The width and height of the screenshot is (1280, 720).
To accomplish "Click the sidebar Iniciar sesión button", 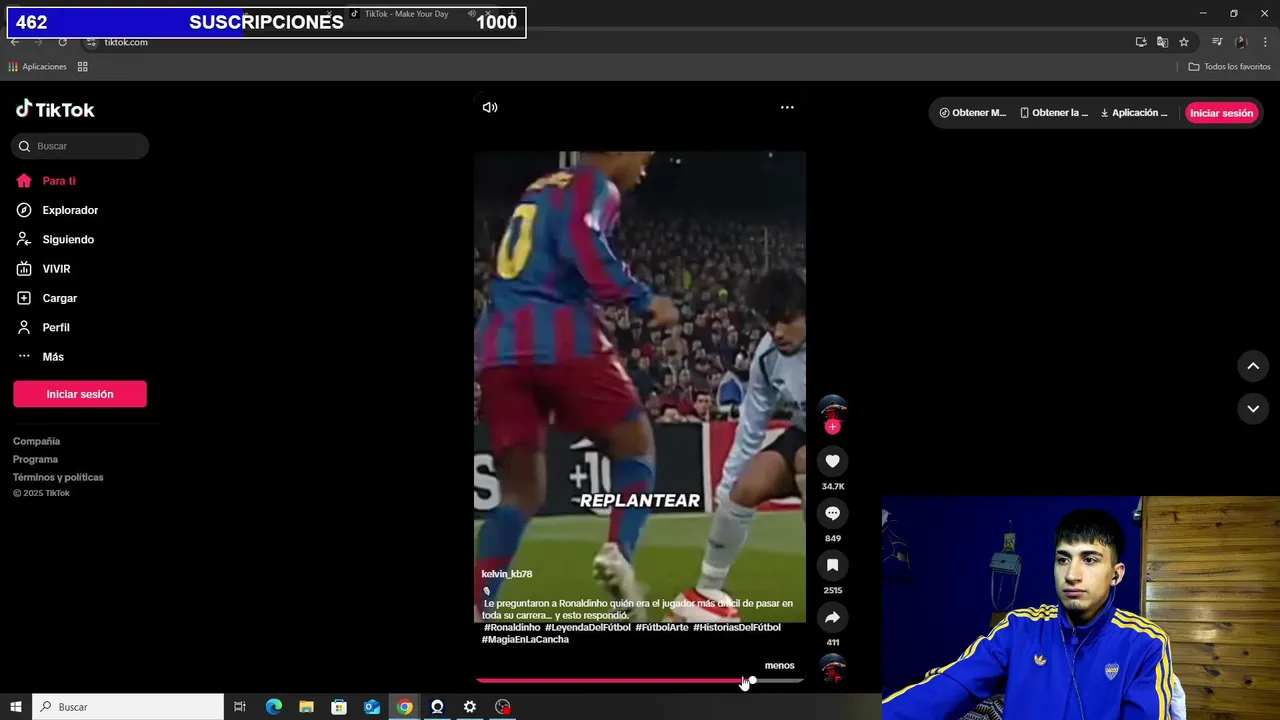I will click(80, 394).
